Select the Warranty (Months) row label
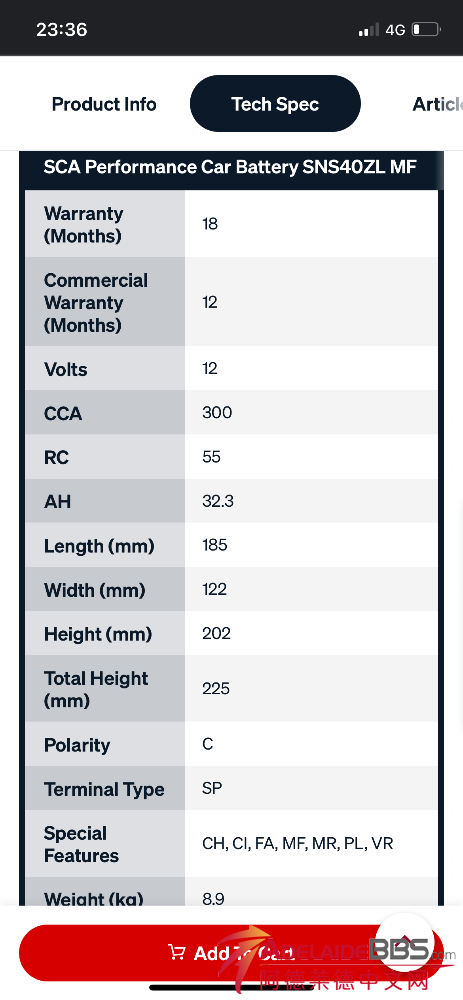 tap(84, 224)
